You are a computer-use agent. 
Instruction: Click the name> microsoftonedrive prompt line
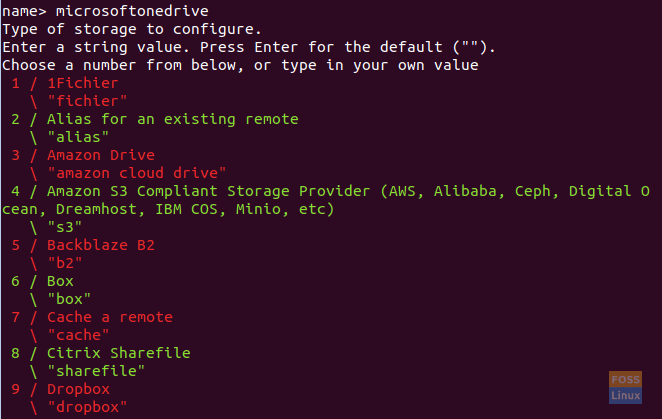click(105, 11)
